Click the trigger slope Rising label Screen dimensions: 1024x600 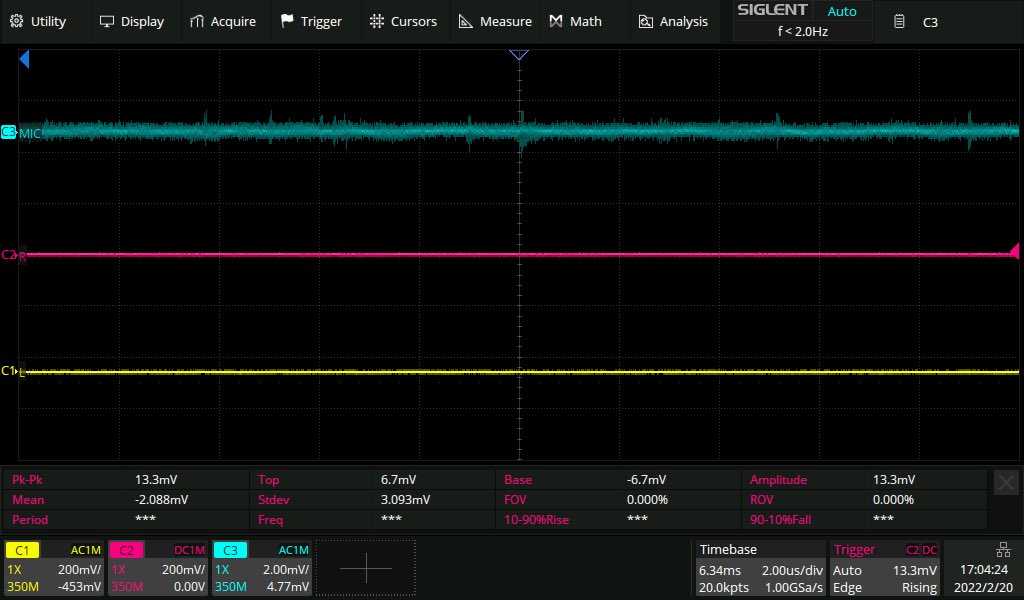tap(920, 587)
